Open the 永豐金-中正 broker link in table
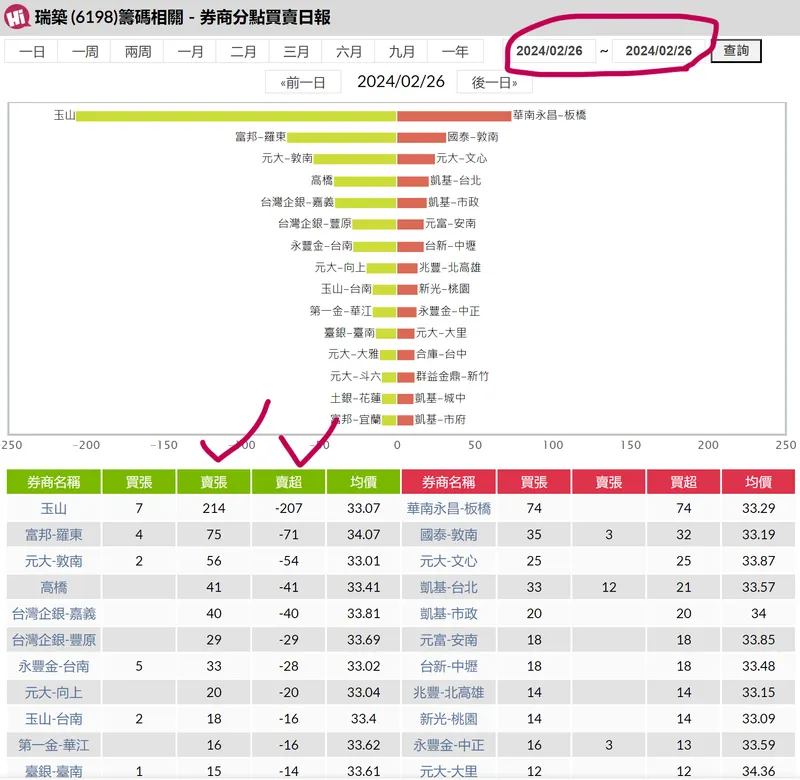Viewport: 800px width, 780px height. coord(448,745)
